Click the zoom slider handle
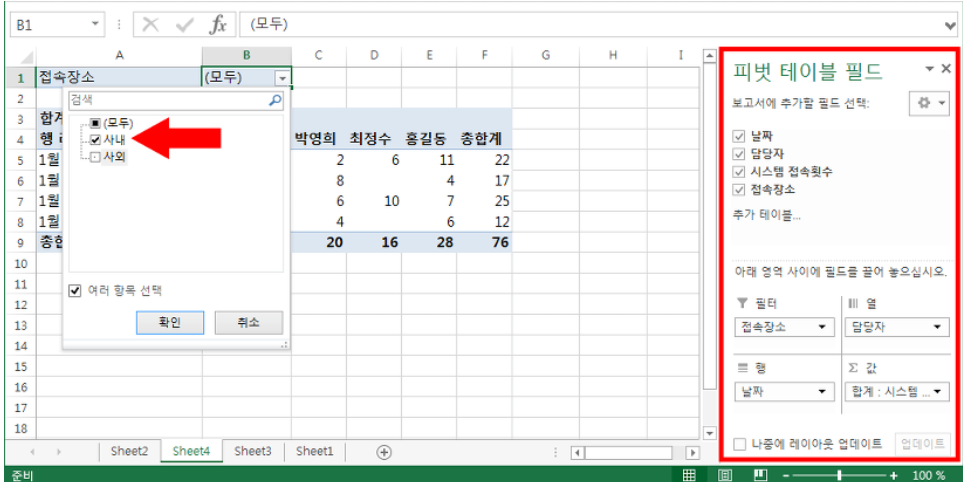The image size is (963, 482). [840, 475]
